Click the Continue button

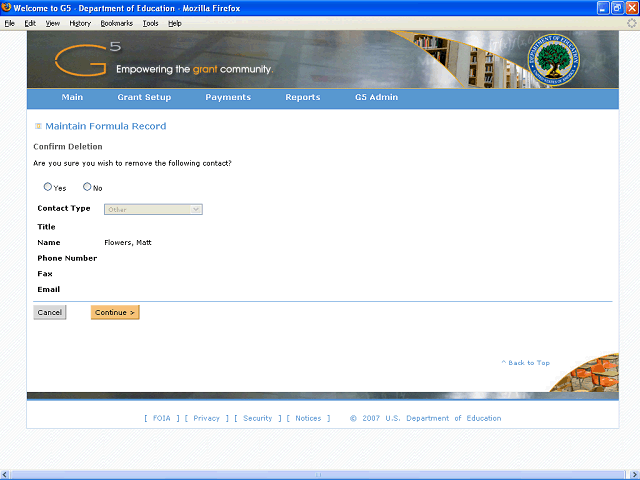(115, 312)
